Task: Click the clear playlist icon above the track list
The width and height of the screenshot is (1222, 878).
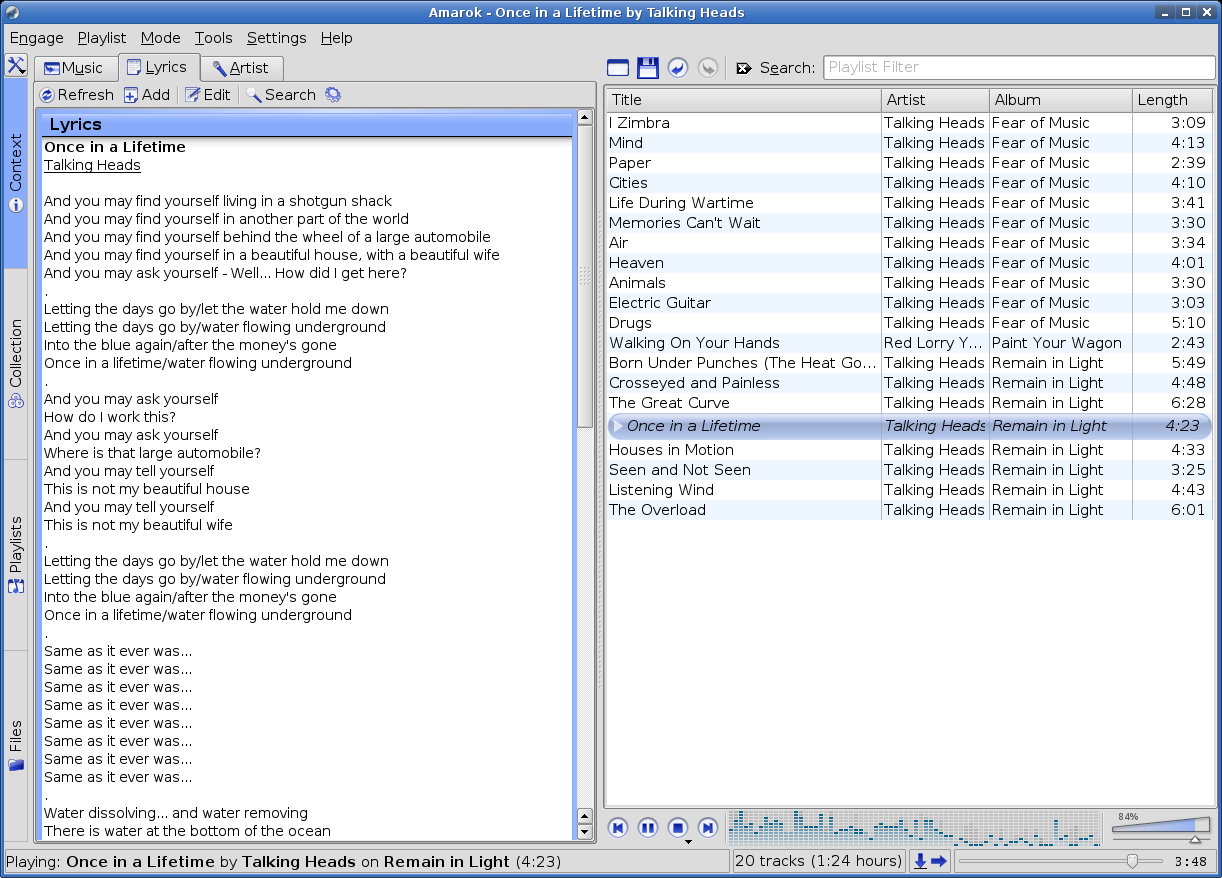Action: 618,68
